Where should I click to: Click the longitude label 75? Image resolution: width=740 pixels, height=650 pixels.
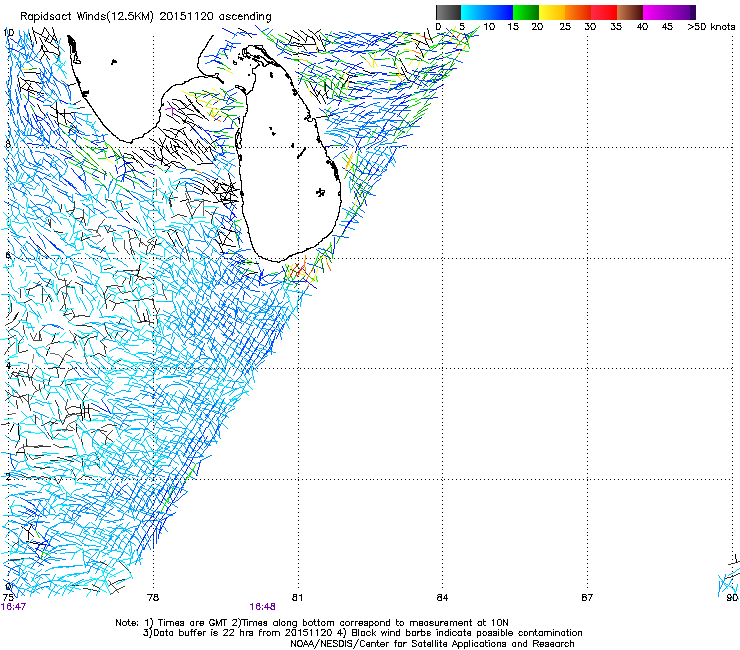[x=8, y=598]
